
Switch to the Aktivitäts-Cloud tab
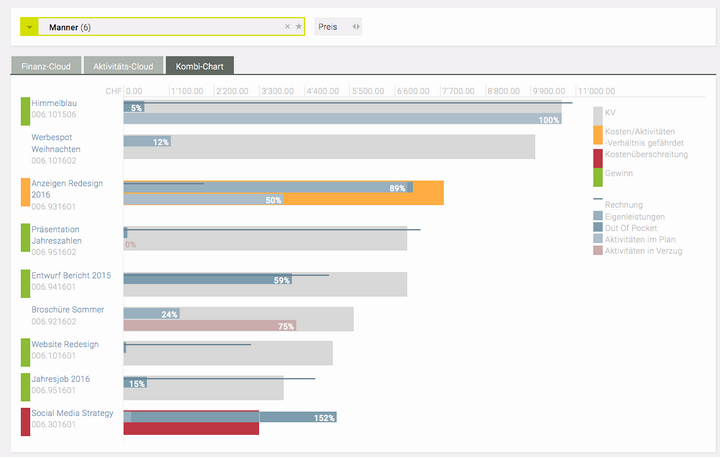123,66
